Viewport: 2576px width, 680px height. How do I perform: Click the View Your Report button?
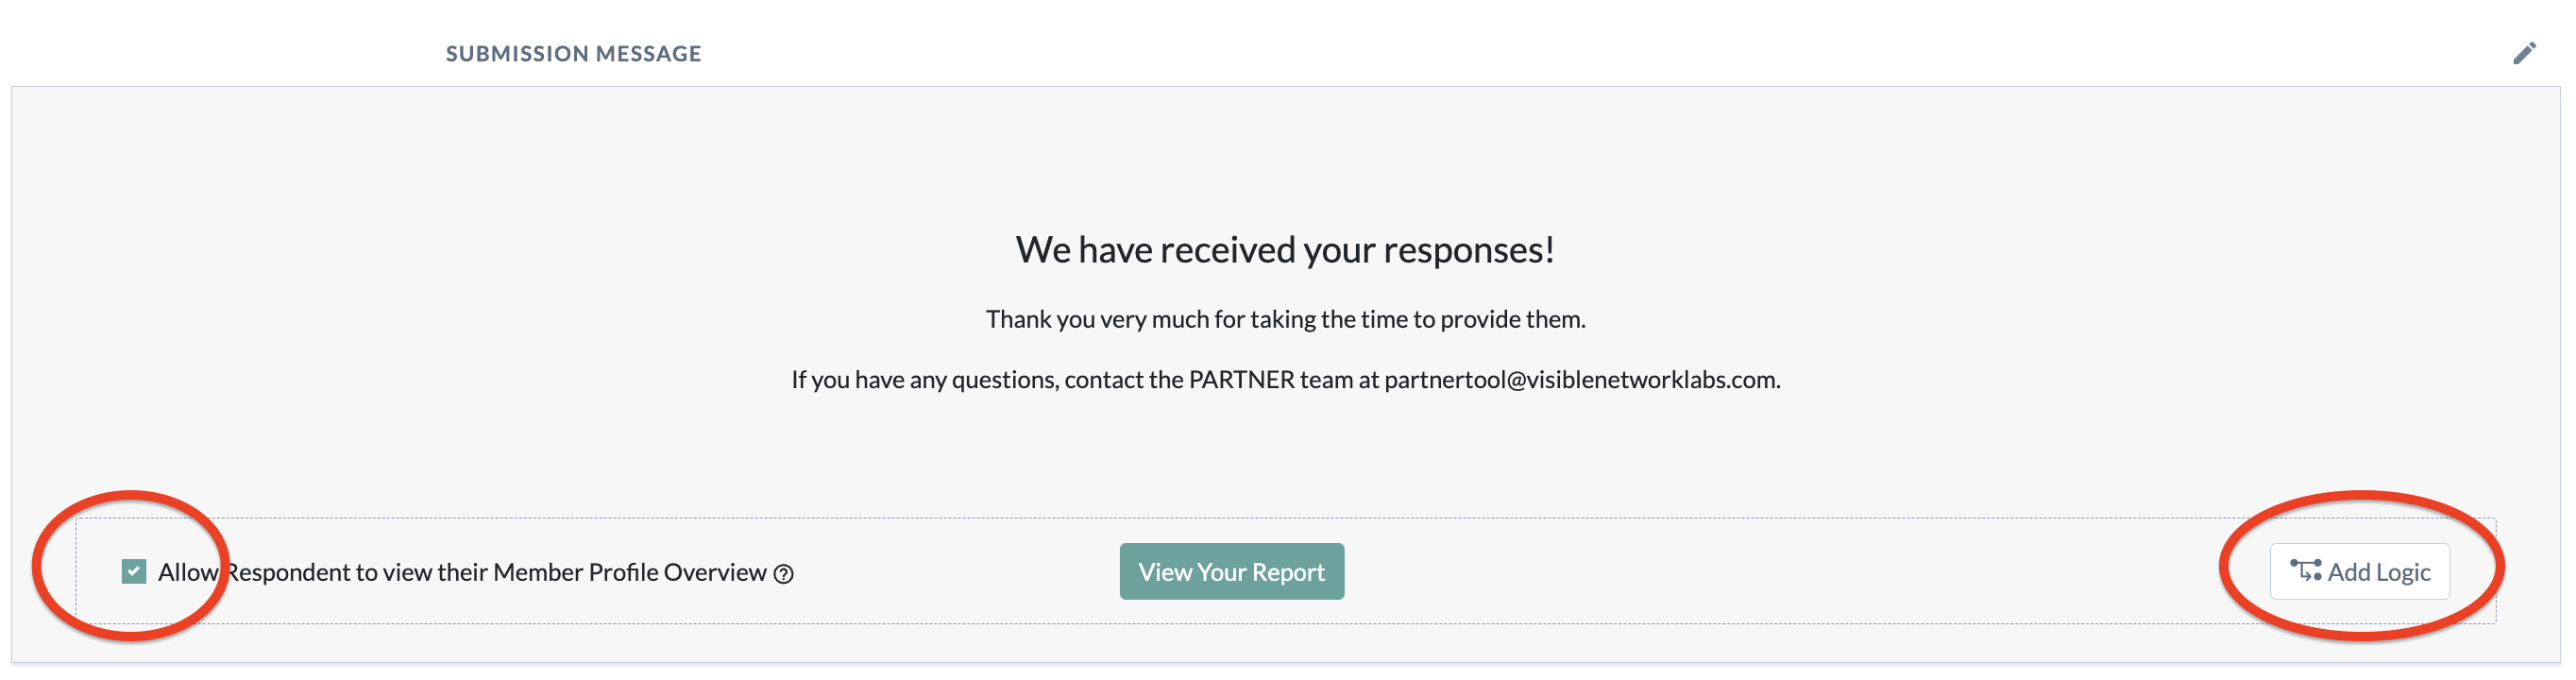(x=1231, y=571)
